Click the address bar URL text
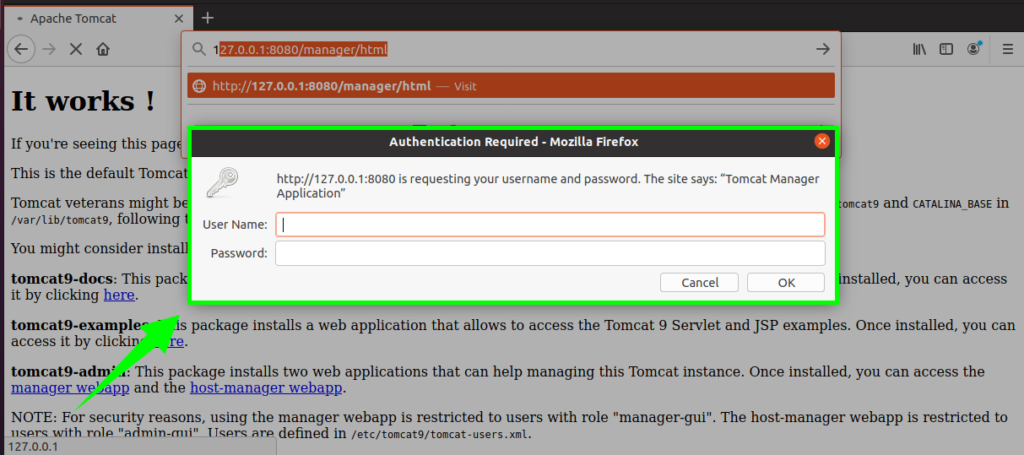 point(300,49)
